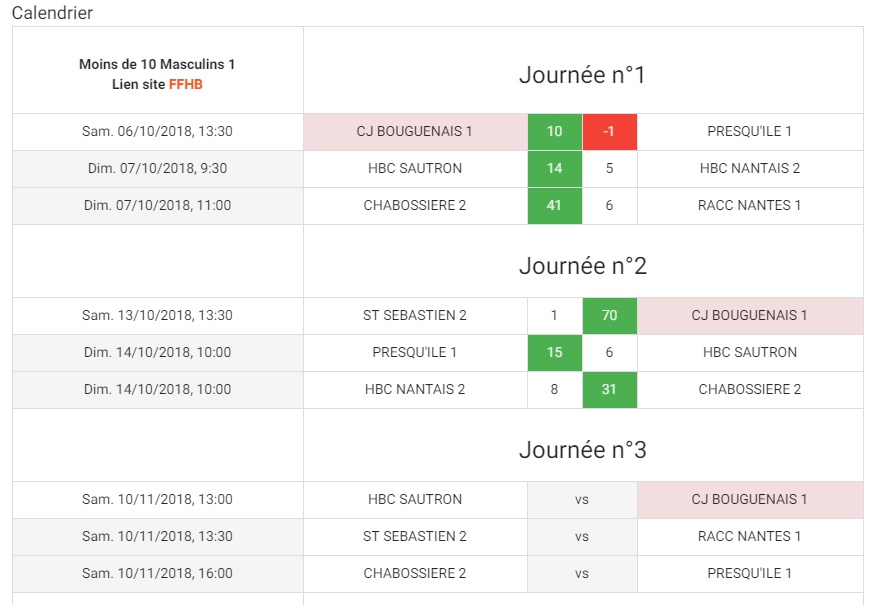Screen dimensions: 872x605
Task: Click vs cell for HBC SAUTRON match
Action: pyautogui.click(x=582, y=500)
